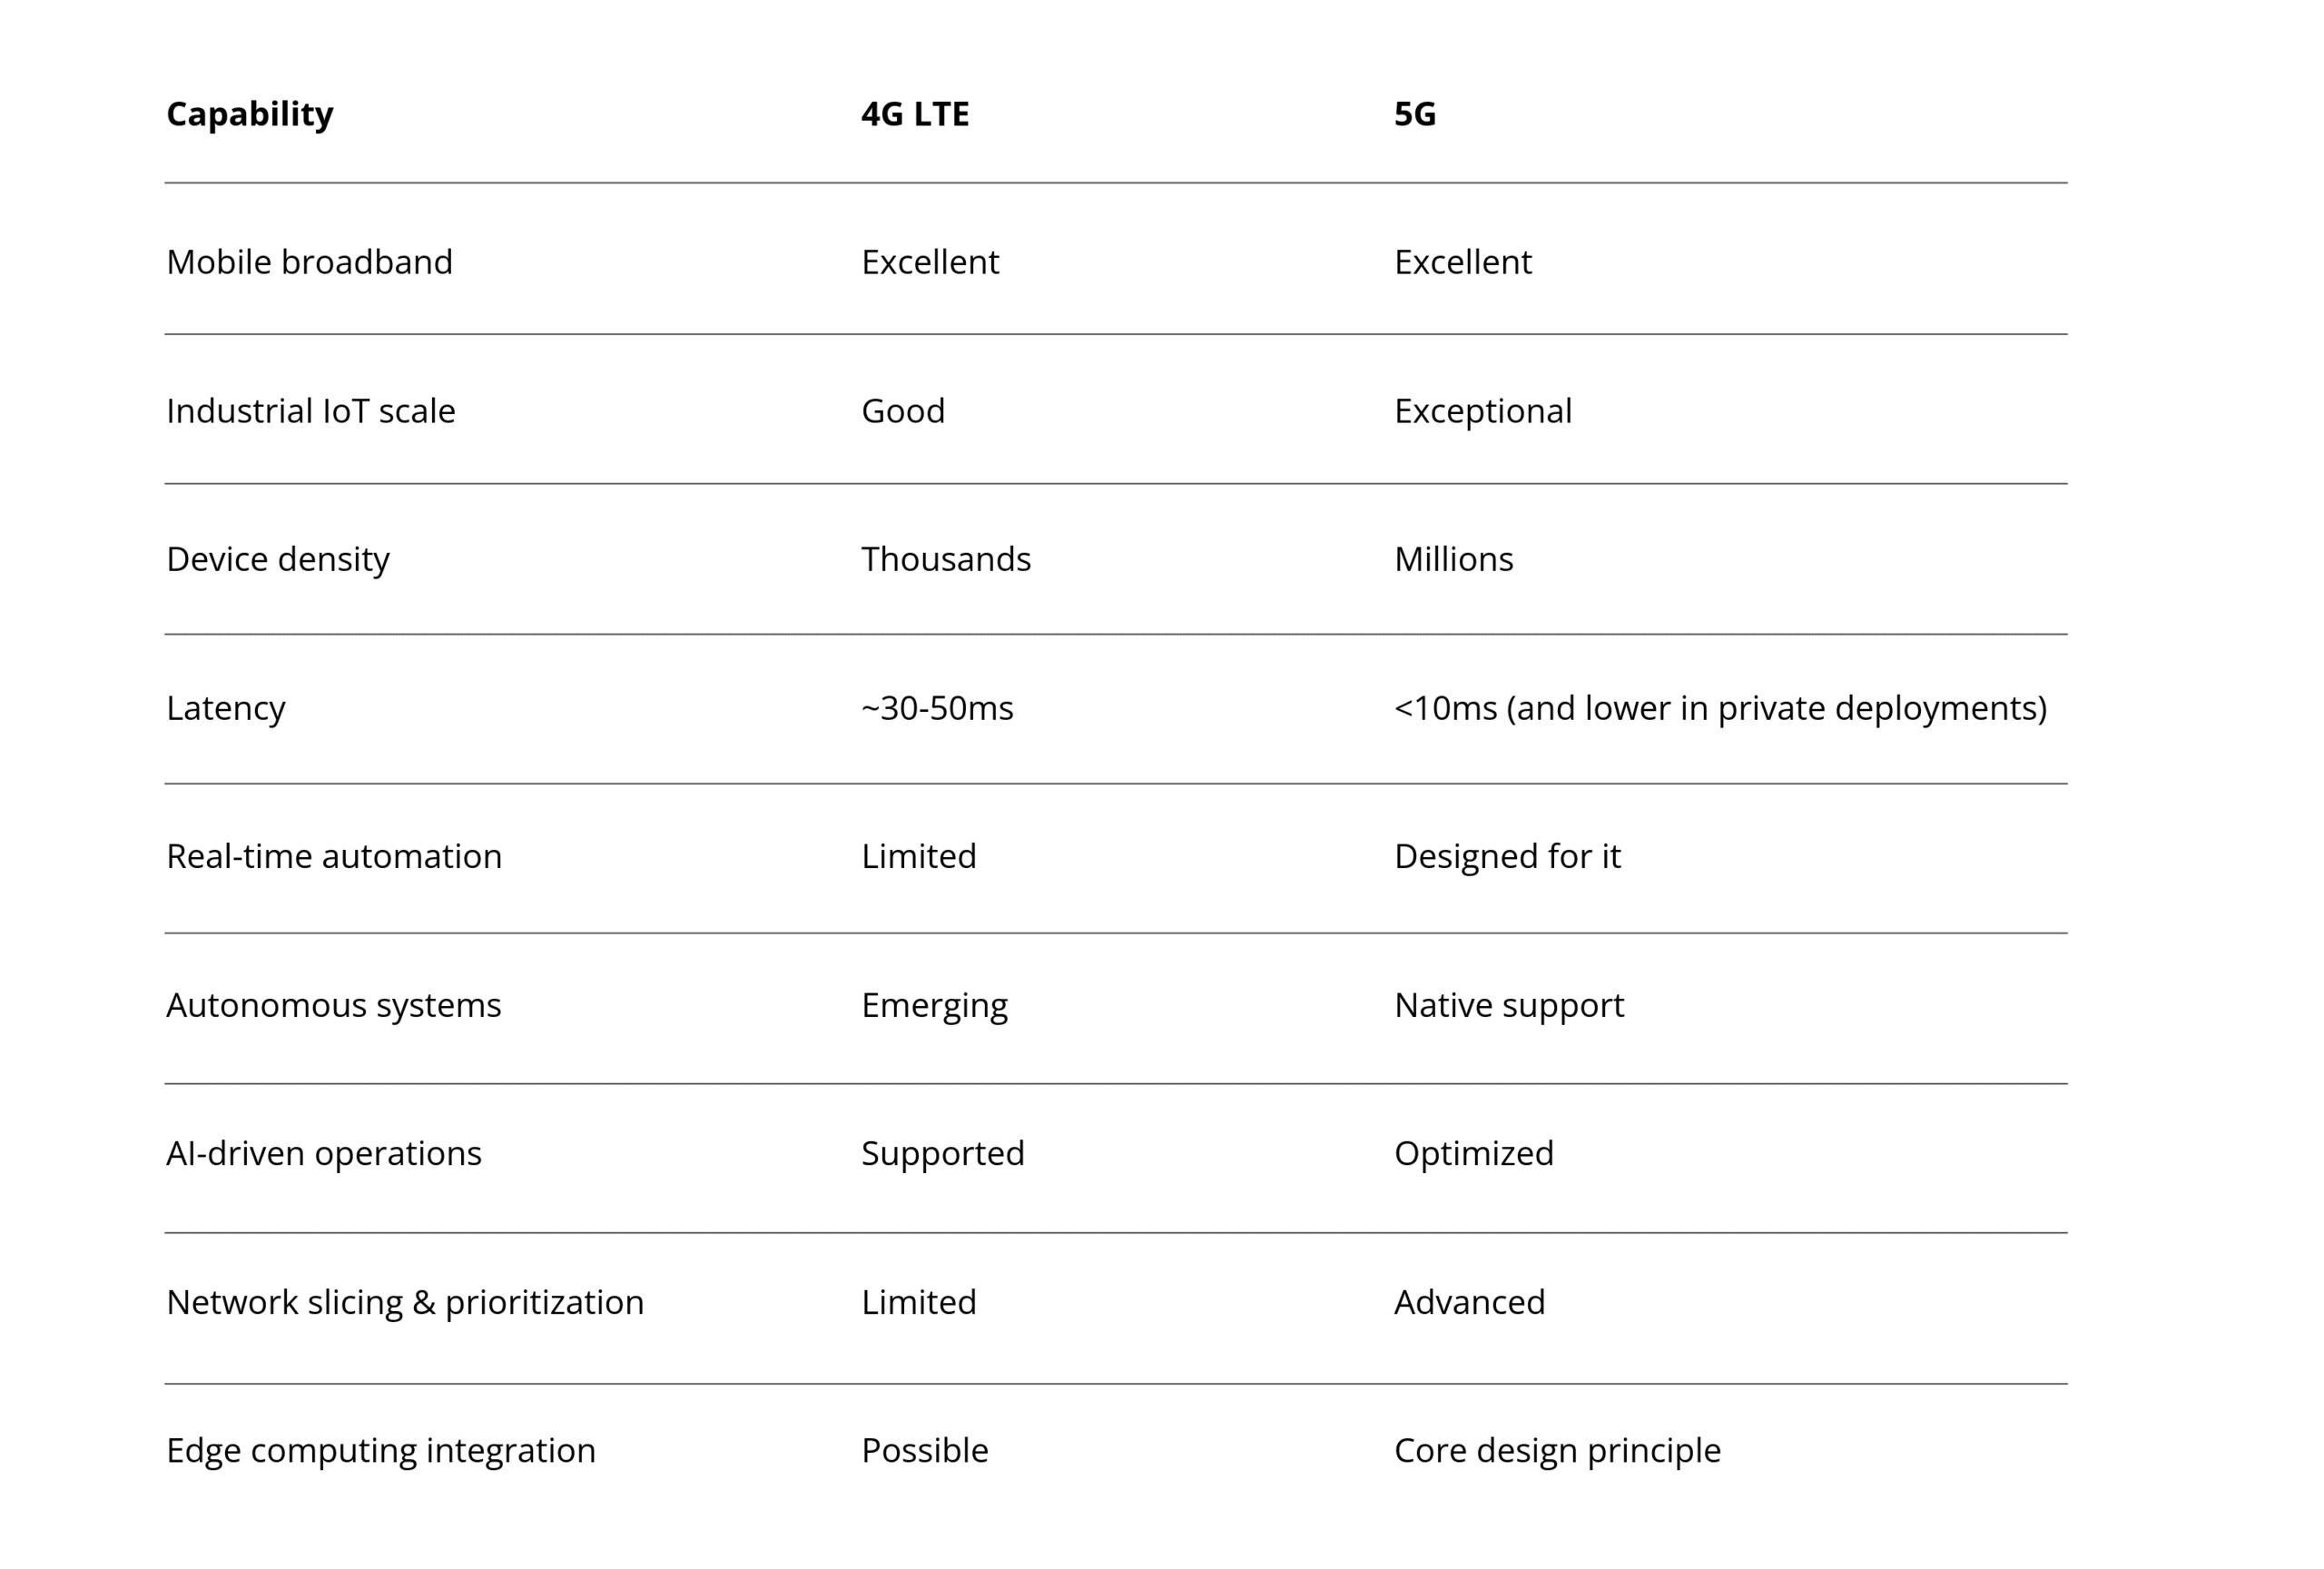Select the Thousands device density value
Screen dimensions: 2324x1569
(946, 560)
